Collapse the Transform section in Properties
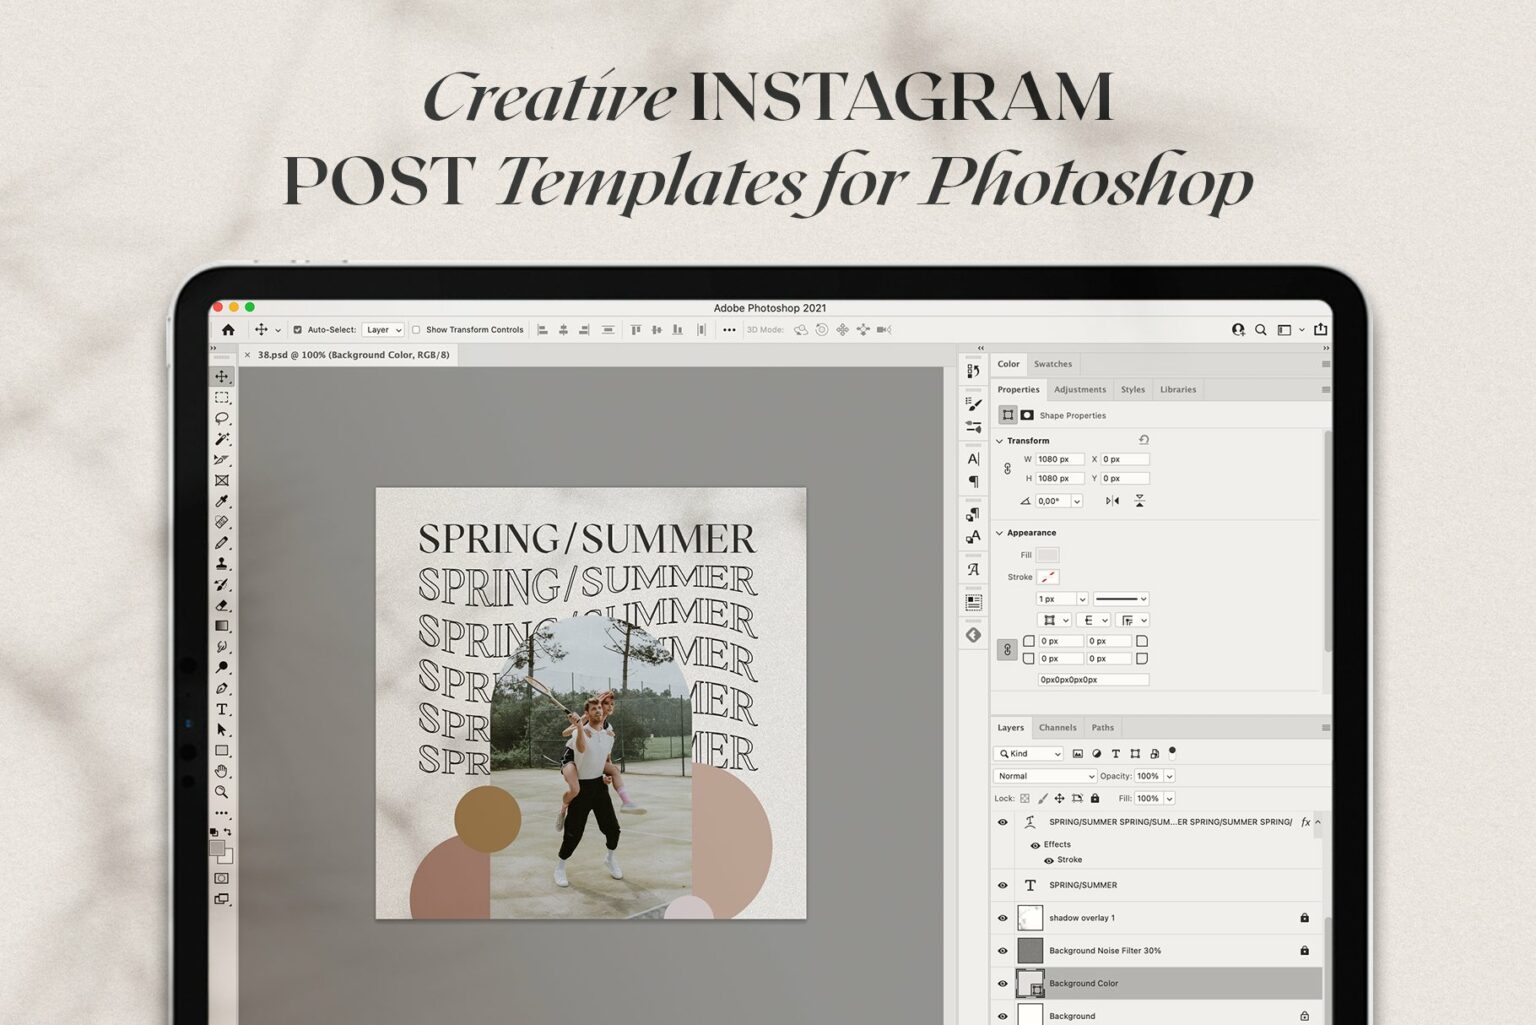Screen dimensions: 1536x1025 999,440
